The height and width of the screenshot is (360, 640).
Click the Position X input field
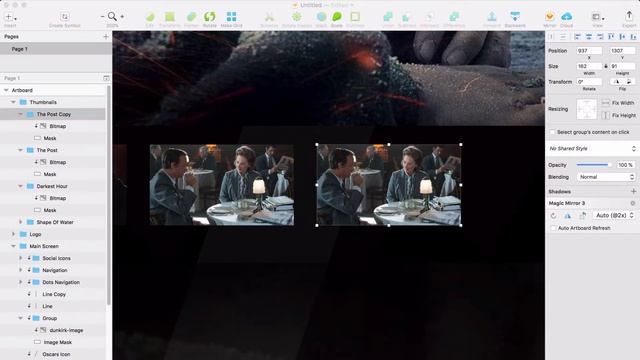click(x=589, y=51)
